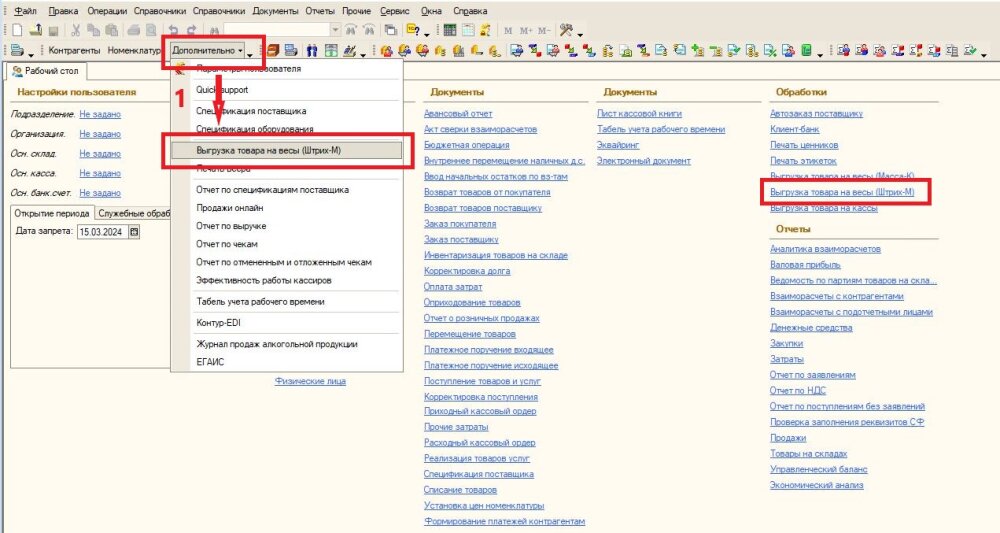Click the Paste clipboard icon
This screenshot has height=533, width=1000.
pyautogui.click(x=112, y=30)
